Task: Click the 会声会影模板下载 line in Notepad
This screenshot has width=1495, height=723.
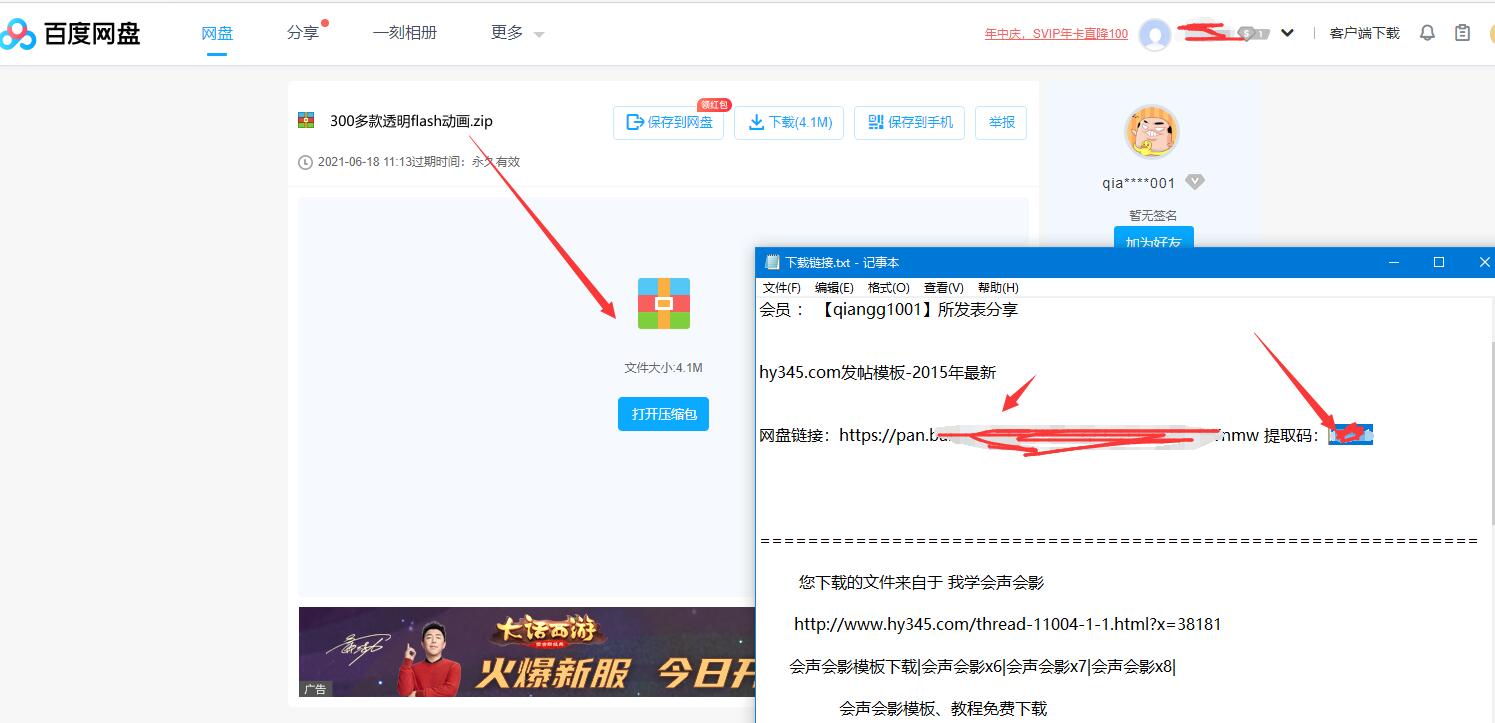Action: point(983,666)
